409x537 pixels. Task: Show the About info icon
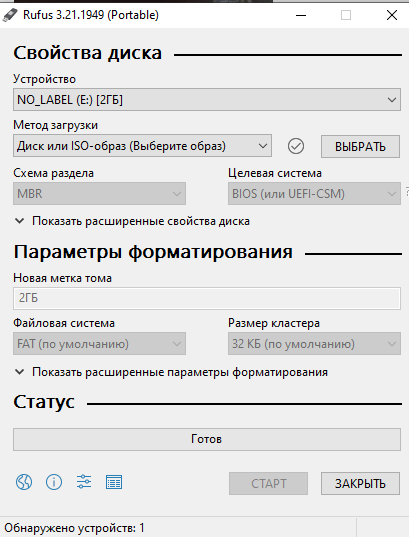(54, 482)
